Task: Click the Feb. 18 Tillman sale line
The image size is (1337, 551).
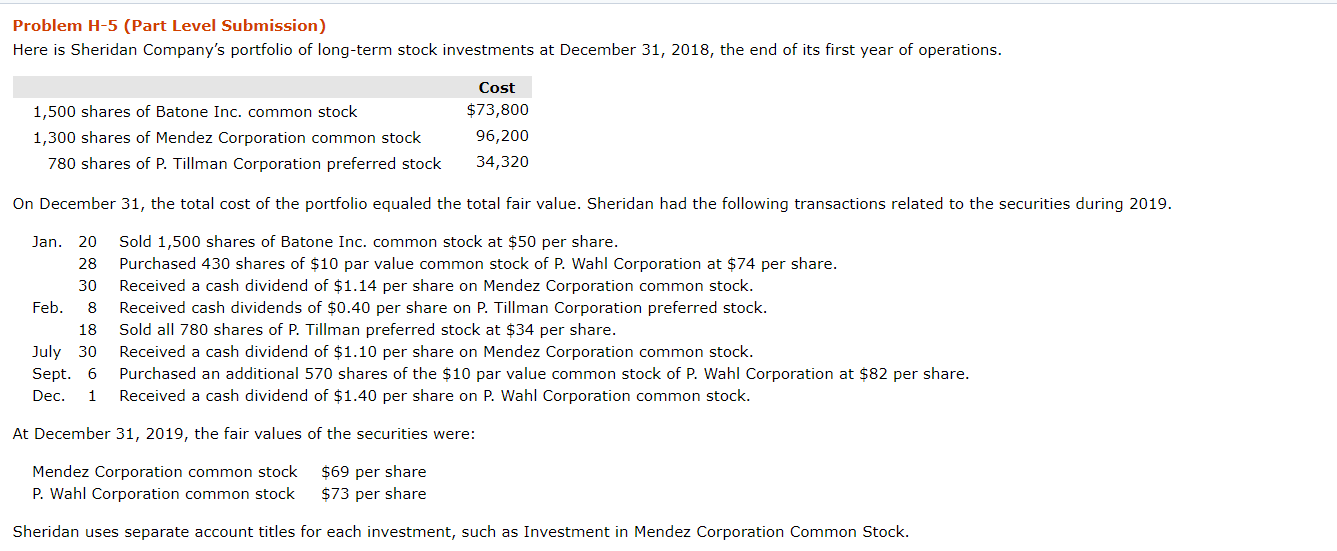Action: pyautogui.click(x=367, y=330)
